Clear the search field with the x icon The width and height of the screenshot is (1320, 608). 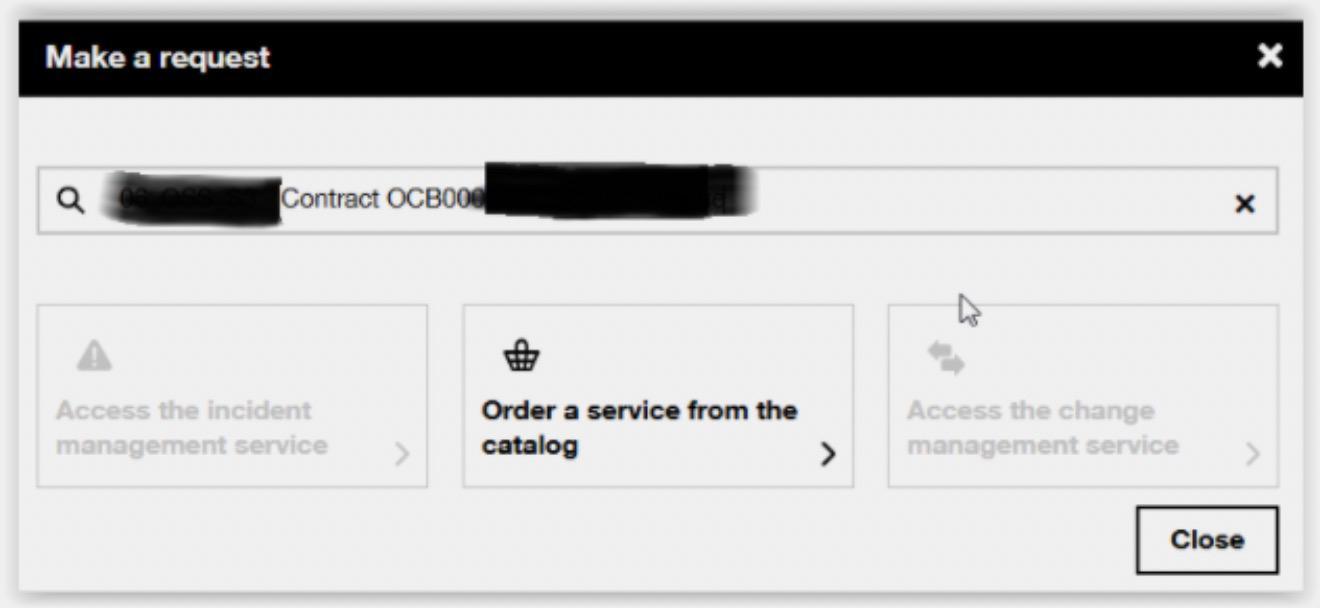[x=1244, y=204]
